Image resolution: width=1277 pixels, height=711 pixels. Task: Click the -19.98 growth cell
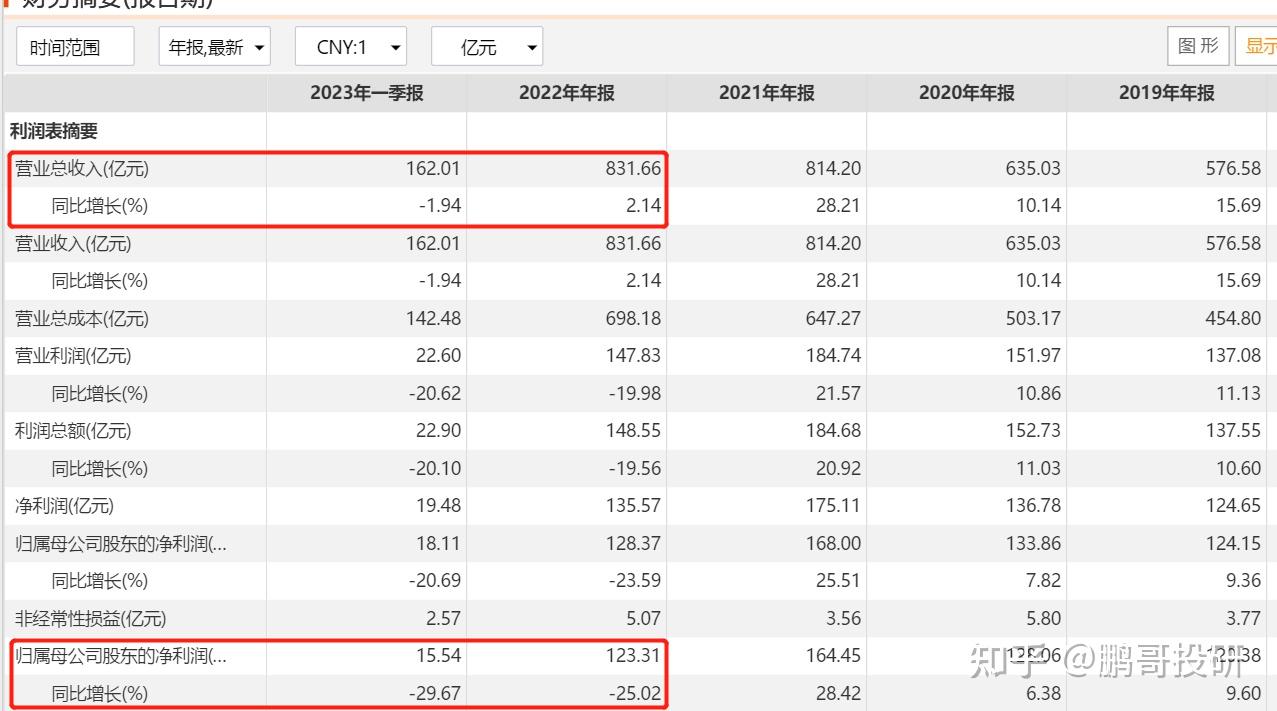(x=635, y=394)
